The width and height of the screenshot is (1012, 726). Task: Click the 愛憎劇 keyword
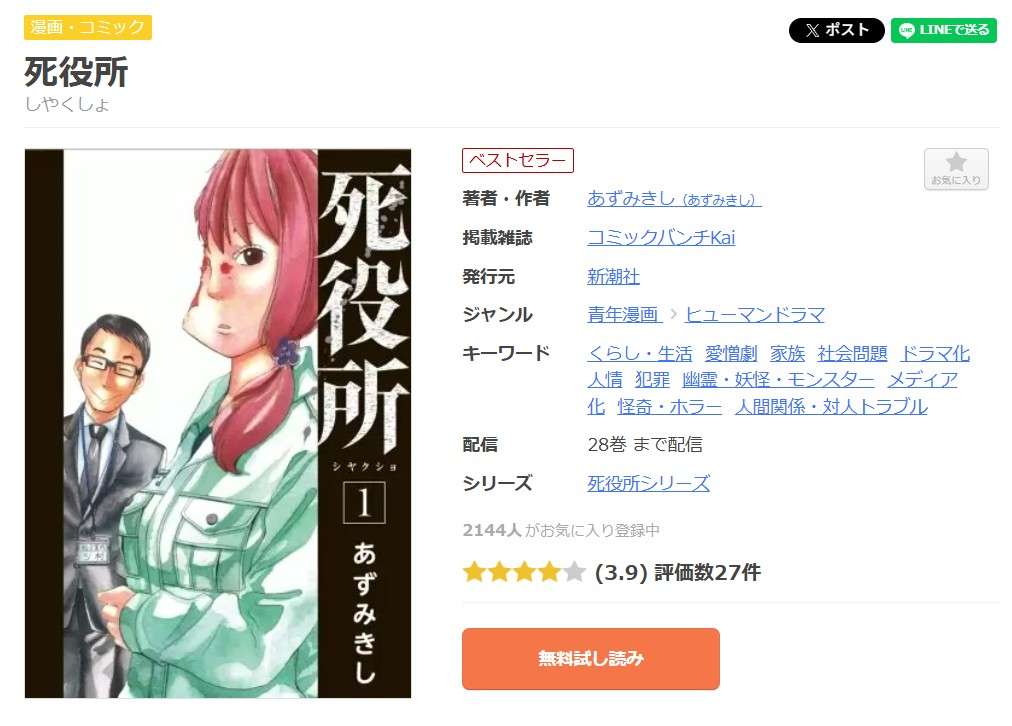[x=731, y=354]
